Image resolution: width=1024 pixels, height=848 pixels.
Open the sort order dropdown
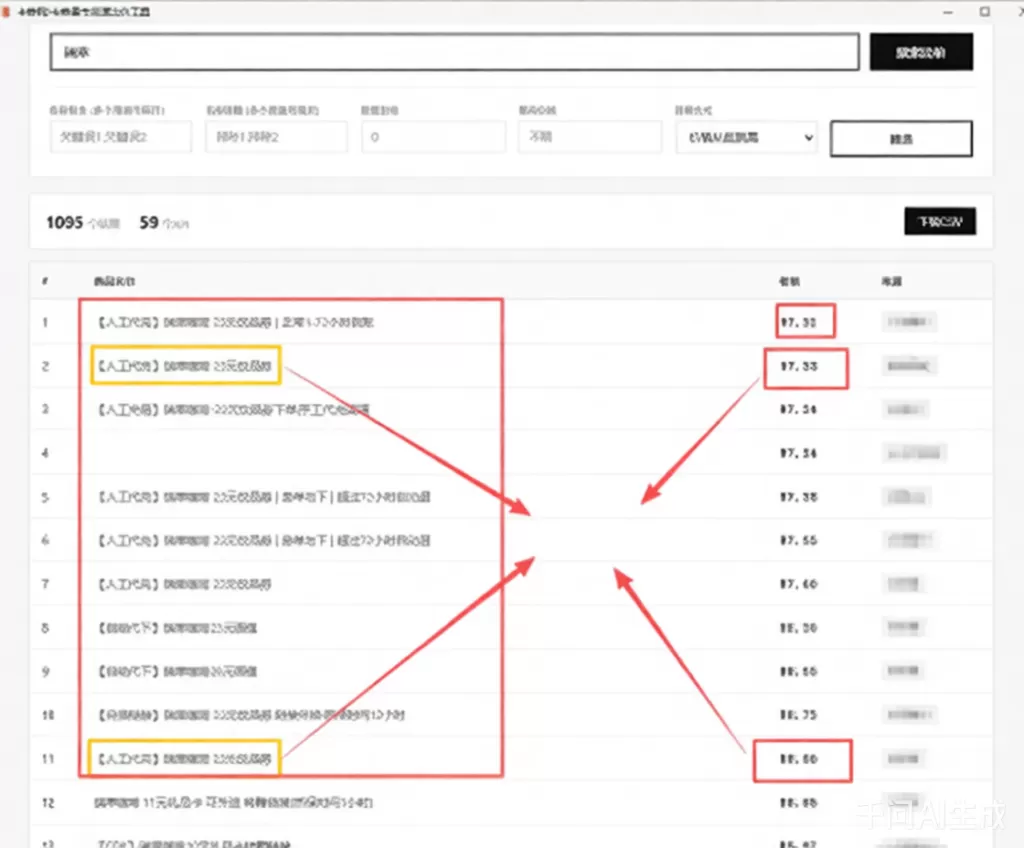[746, 137]
